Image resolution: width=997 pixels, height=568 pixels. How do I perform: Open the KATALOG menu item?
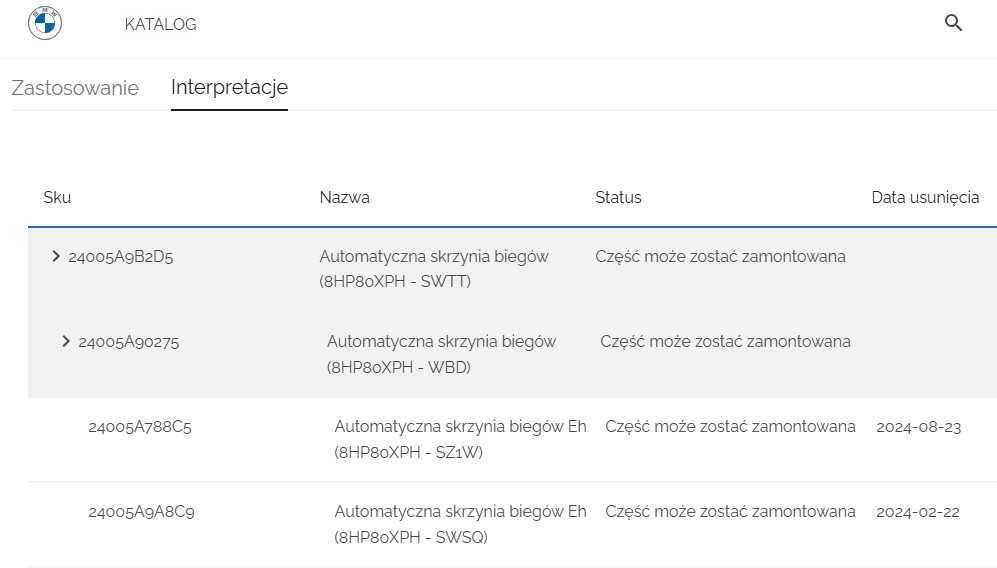[160, 24]
